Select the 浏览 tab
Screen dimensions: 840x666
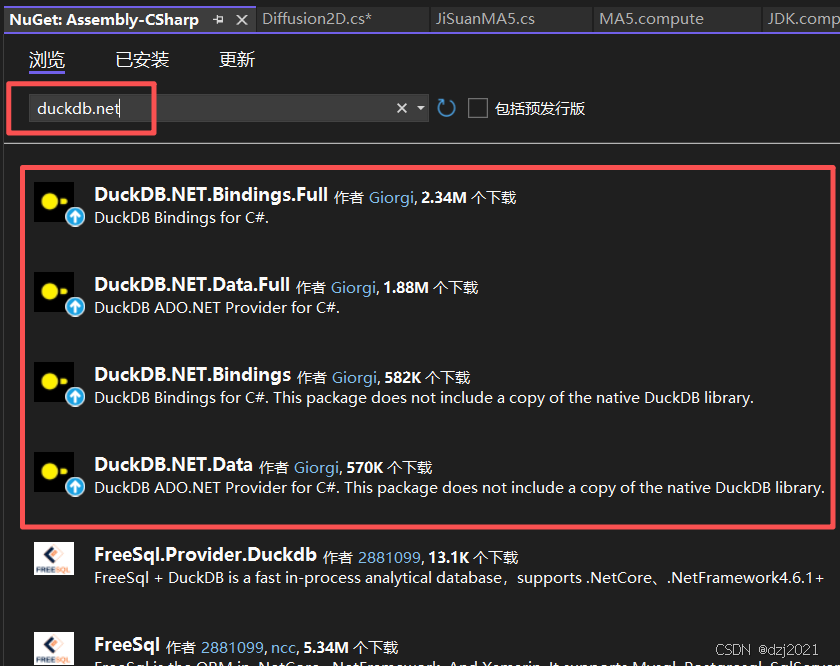(x=47, y=59)
